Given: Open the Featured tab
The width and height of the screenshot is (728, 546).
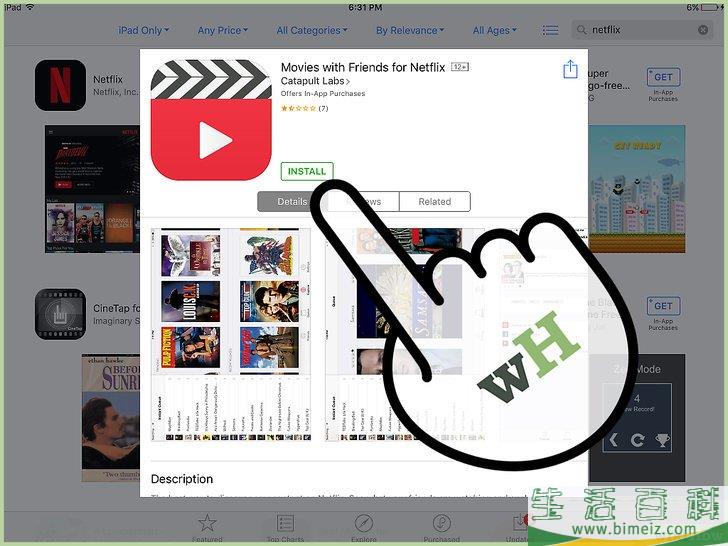Looking at the screenshot, I should (x=207, y=528).
